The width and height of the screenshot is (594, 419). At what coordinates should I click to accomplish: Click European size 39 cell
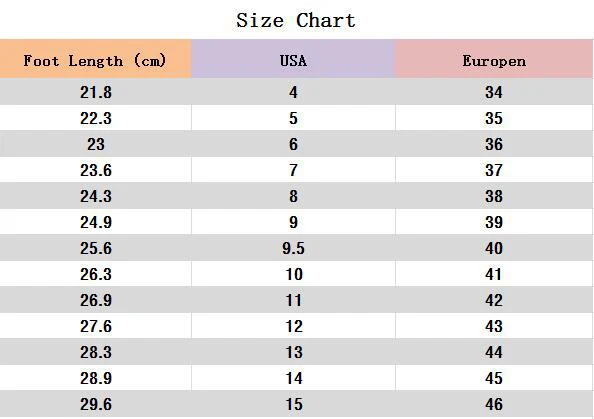point(494,222)
